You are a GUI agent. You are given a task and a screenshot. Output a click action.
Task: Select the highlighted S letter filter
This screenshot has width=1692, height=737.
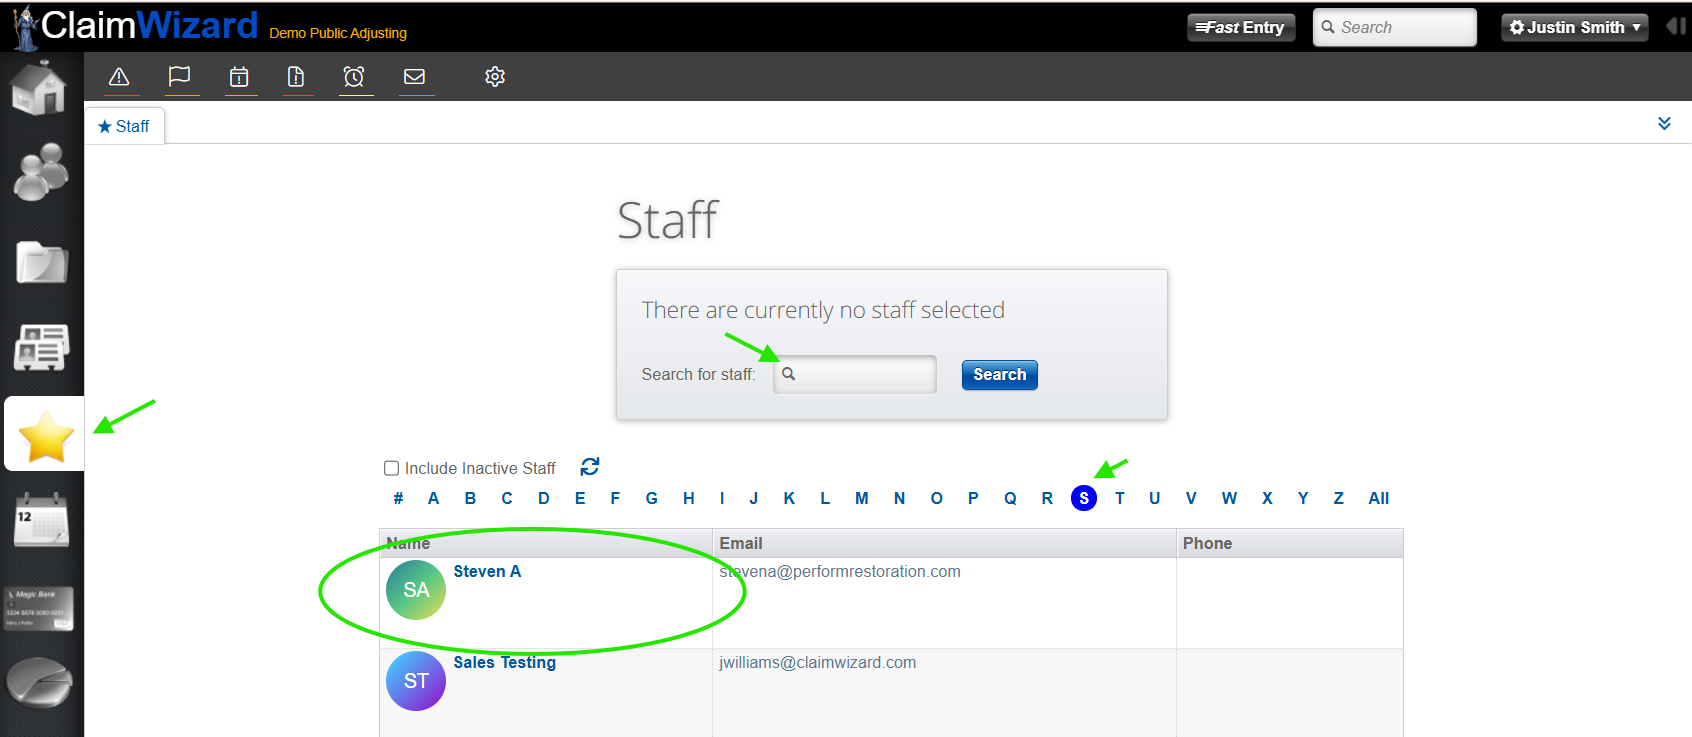[x=1084, y=498]
